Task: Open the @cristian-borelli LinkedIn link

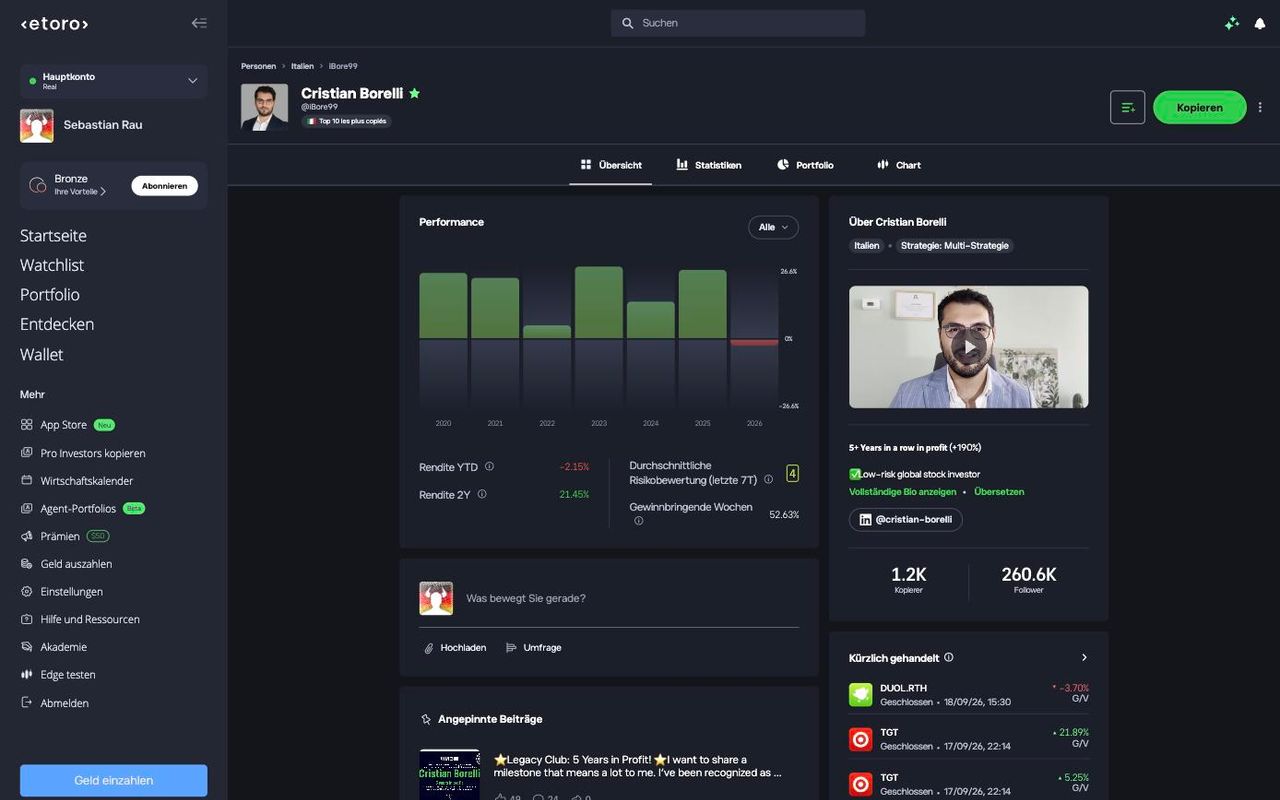Action: click(906, 520)
